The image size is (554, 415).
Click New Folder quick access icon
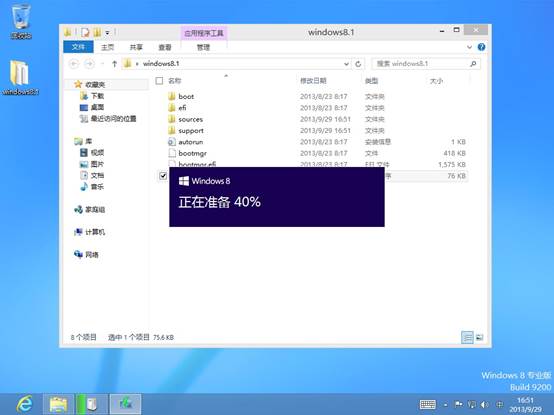(97, 33)
